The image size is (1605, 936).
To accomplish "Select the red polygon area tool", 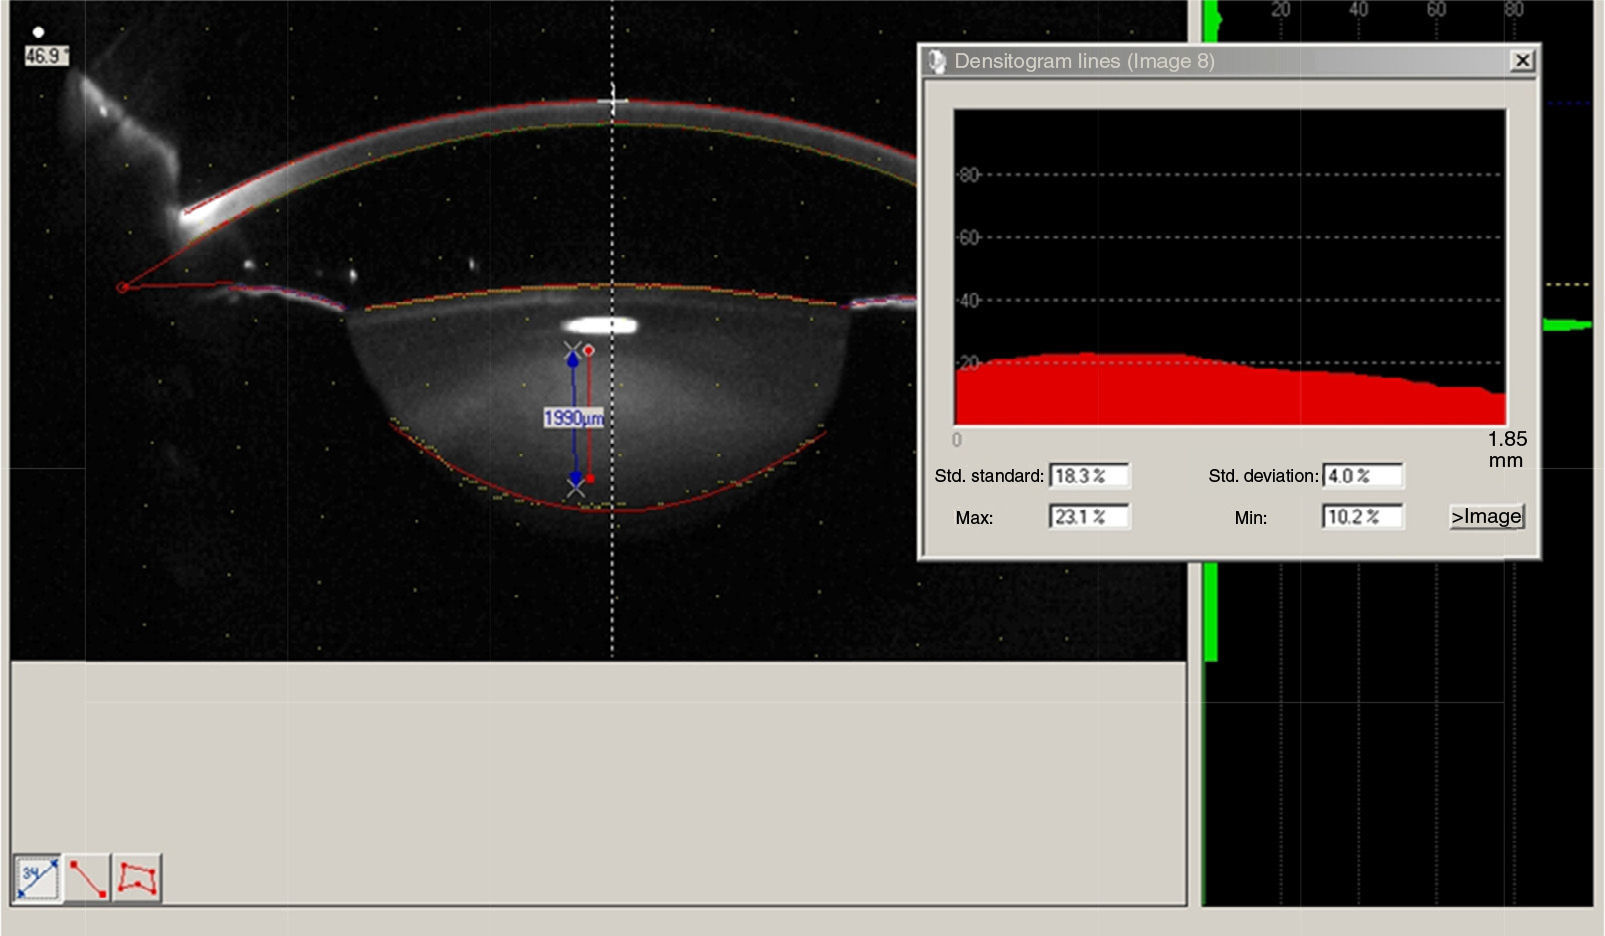I will (137, 879).
